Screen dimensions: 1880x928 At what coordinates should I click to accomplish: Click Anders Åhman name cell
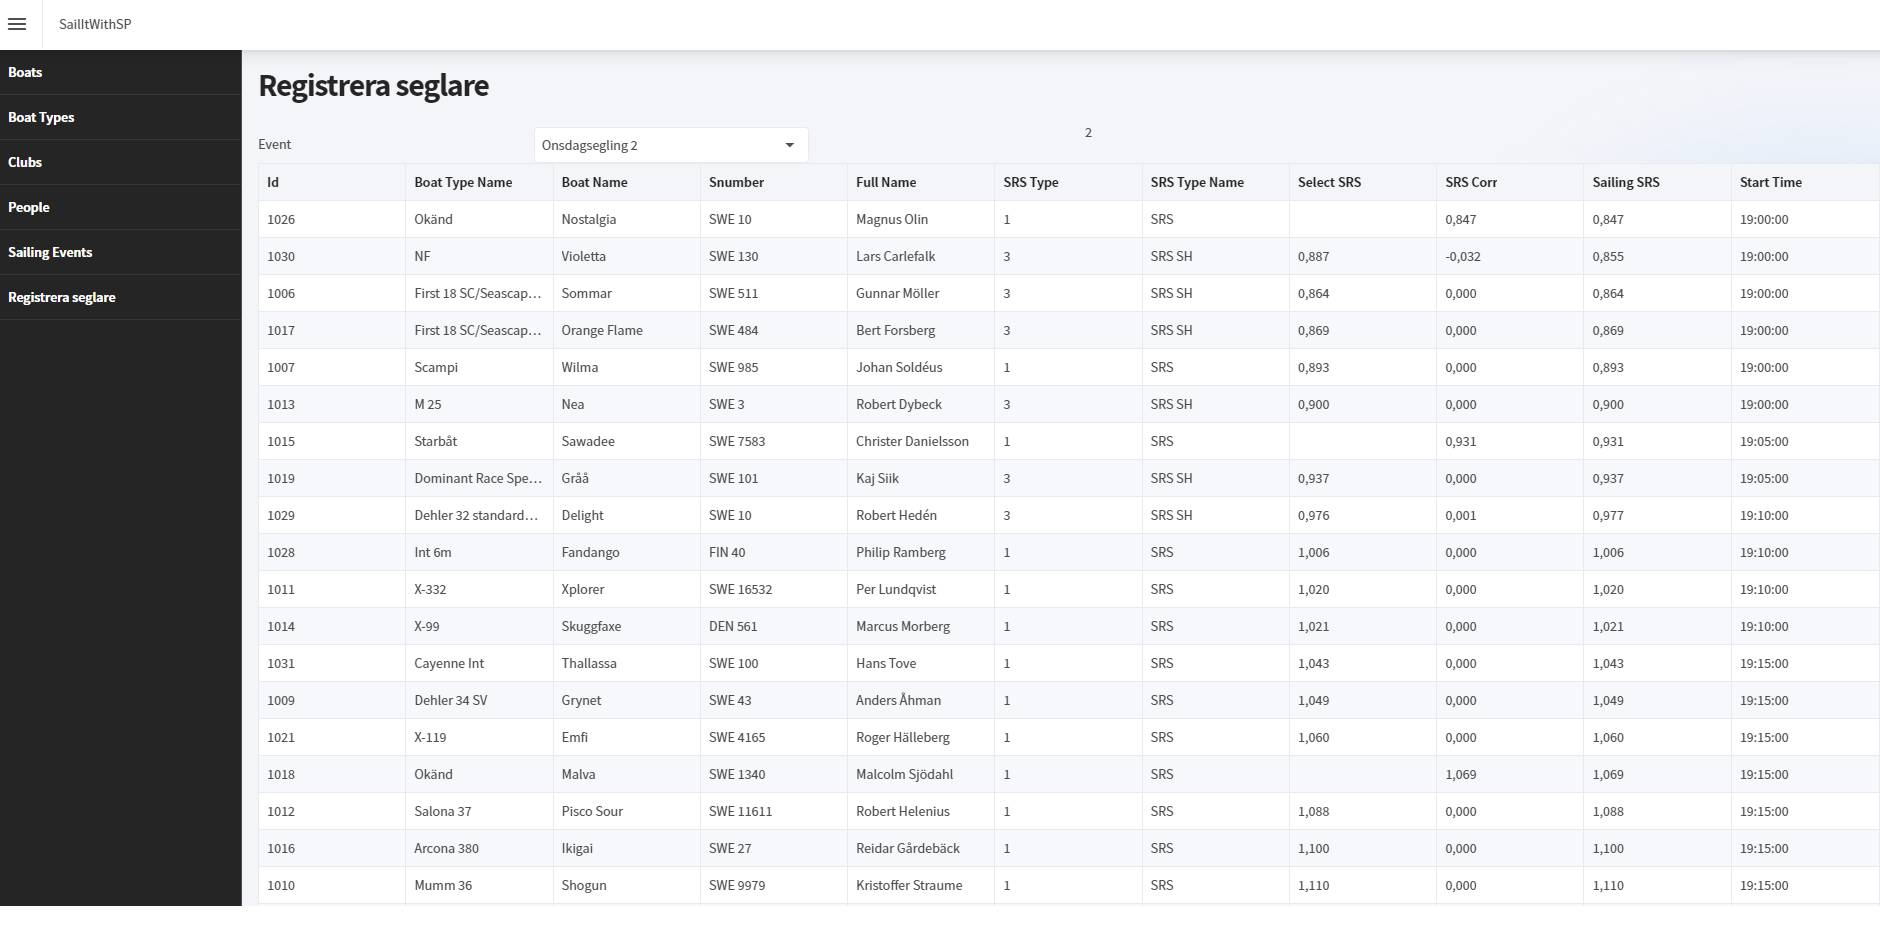pos(921,700)
